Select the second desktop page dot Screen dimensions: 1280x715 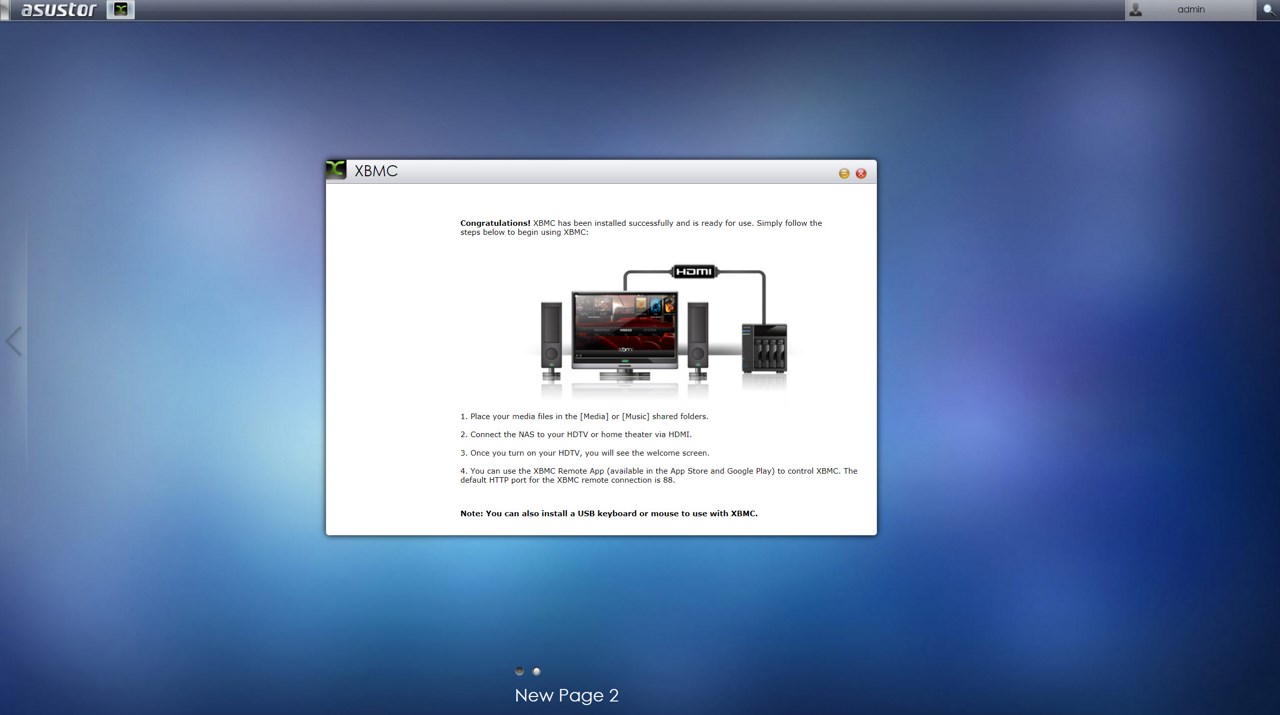point(536,671)
